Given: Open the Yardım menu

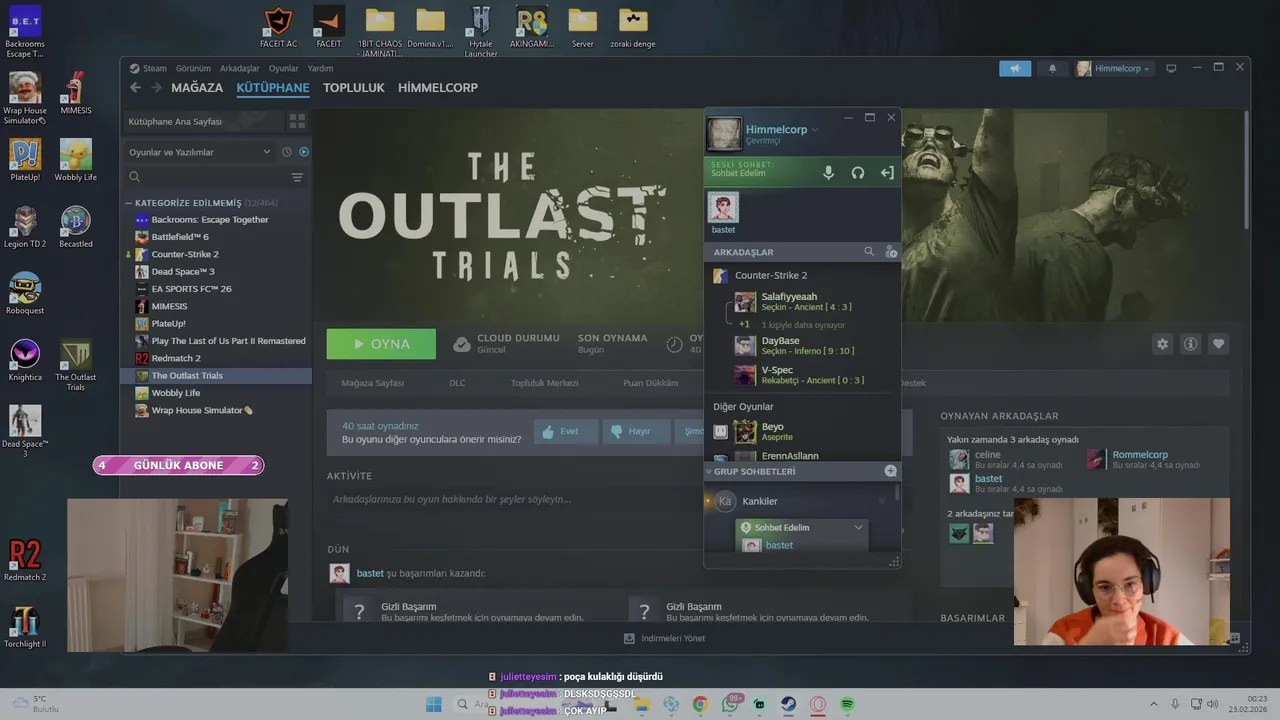Looking at the screenshot, I should pyautogui.click(x=321, y=69).
